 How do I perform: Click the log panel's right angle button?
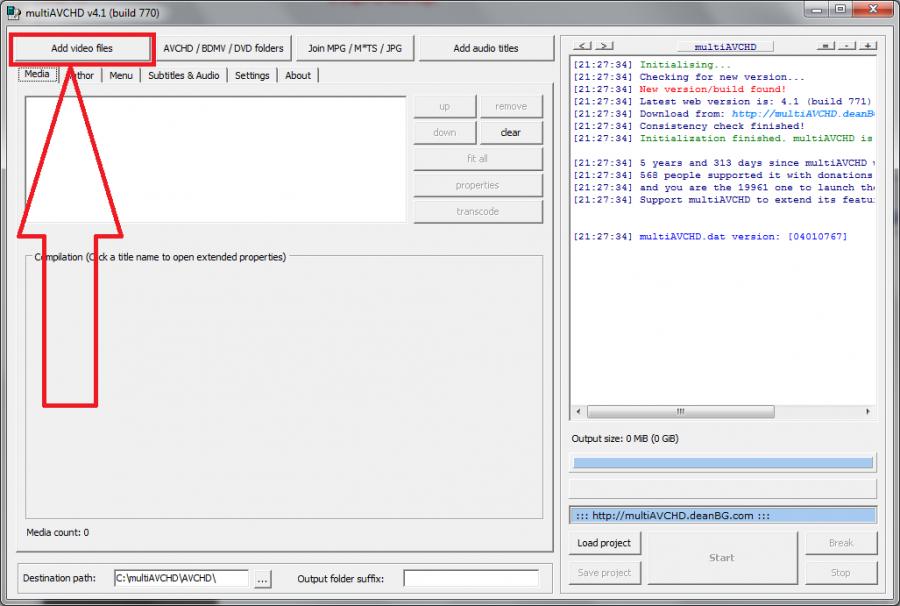tap(604, 46)
